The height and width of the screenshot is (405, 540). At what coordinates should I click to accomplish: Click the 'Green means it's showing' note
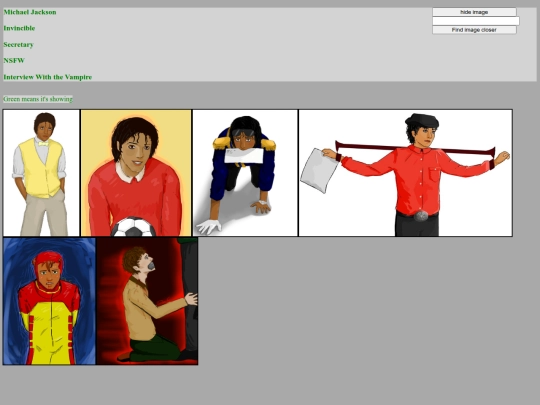(x=38, y=99)
